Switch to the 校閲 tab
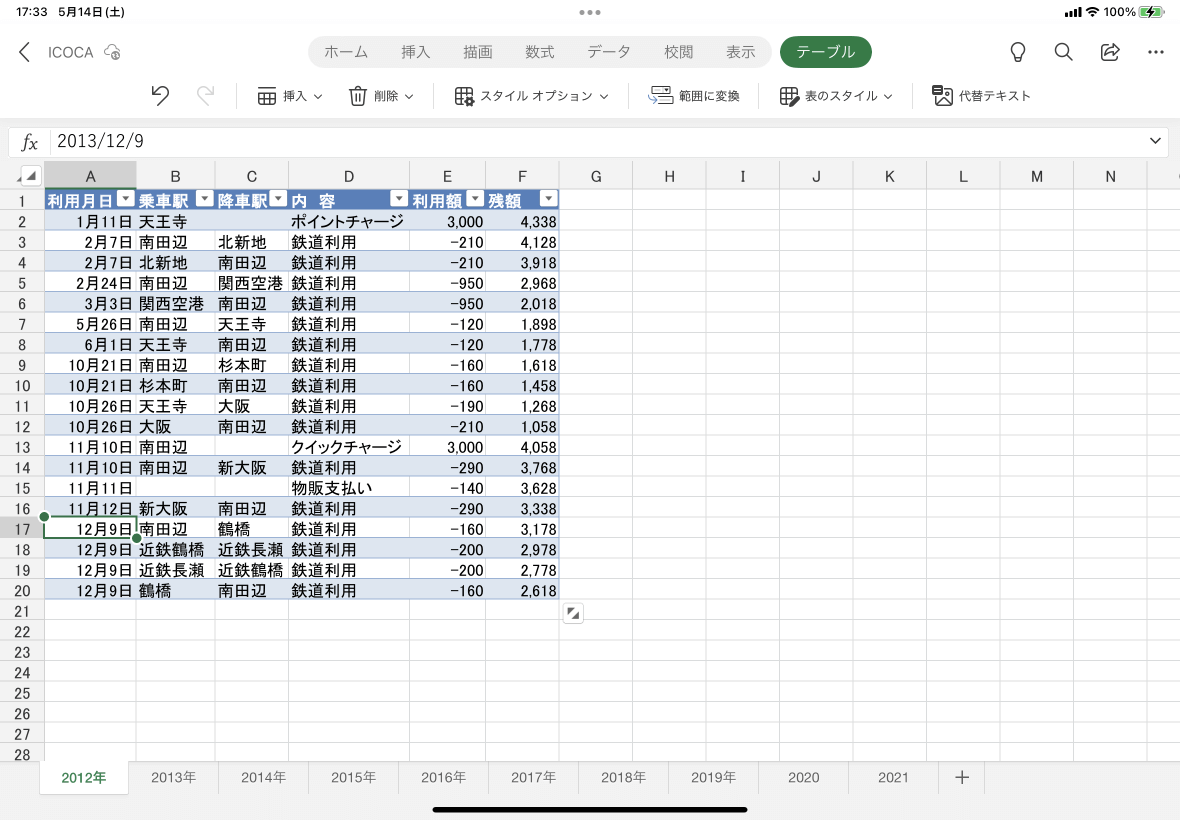This screenshot has width=1180, height=820. click(x=679, y=52)
